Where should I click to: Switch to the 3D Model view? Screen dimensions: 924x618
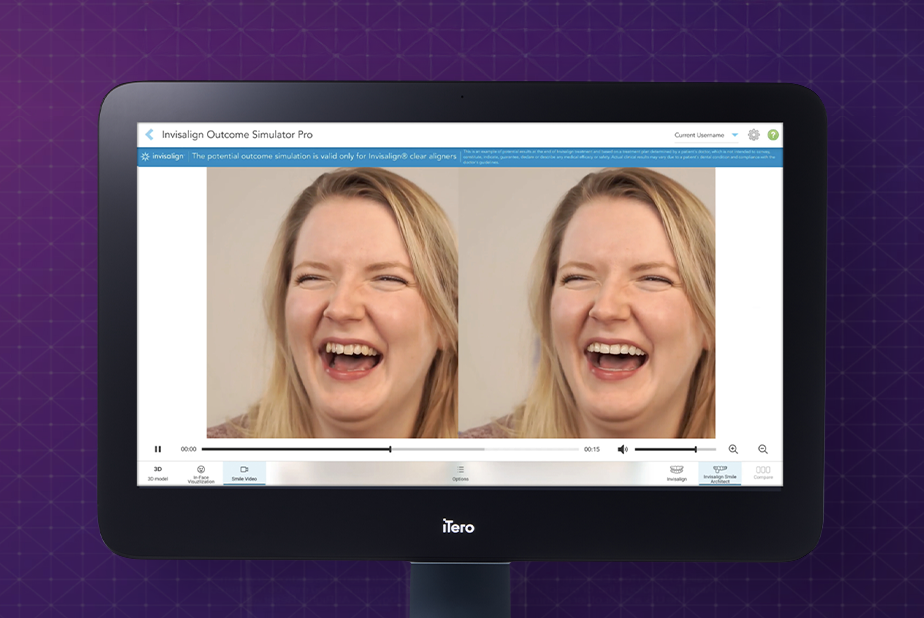(x=158, y=473)
